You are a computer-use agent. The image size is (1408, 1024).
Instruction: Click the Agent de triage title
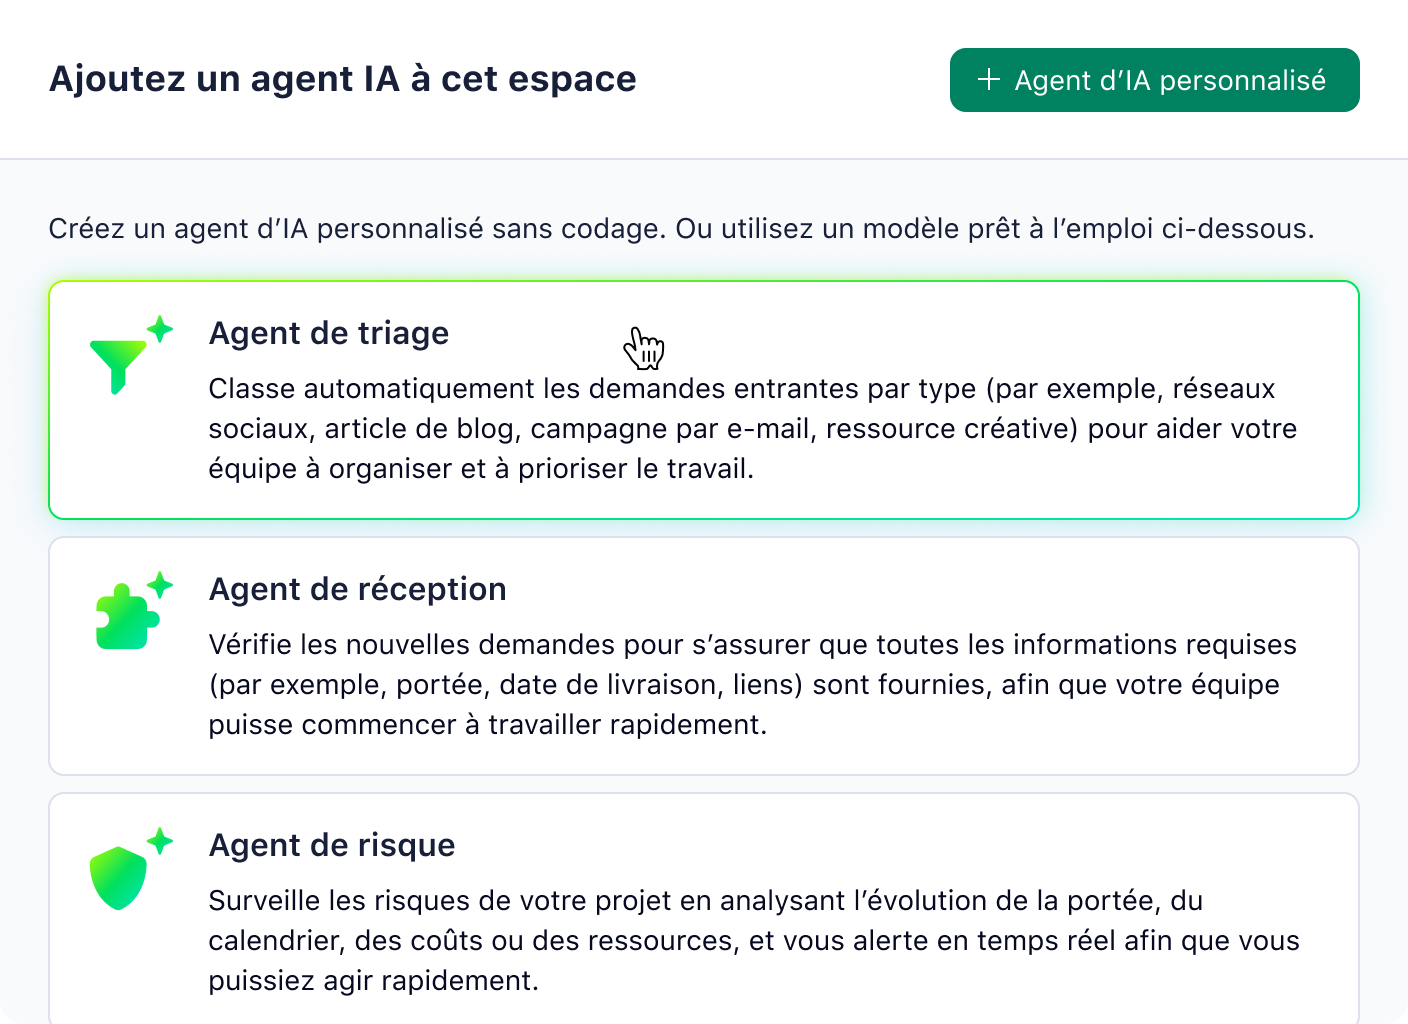(x=328, y=333)
